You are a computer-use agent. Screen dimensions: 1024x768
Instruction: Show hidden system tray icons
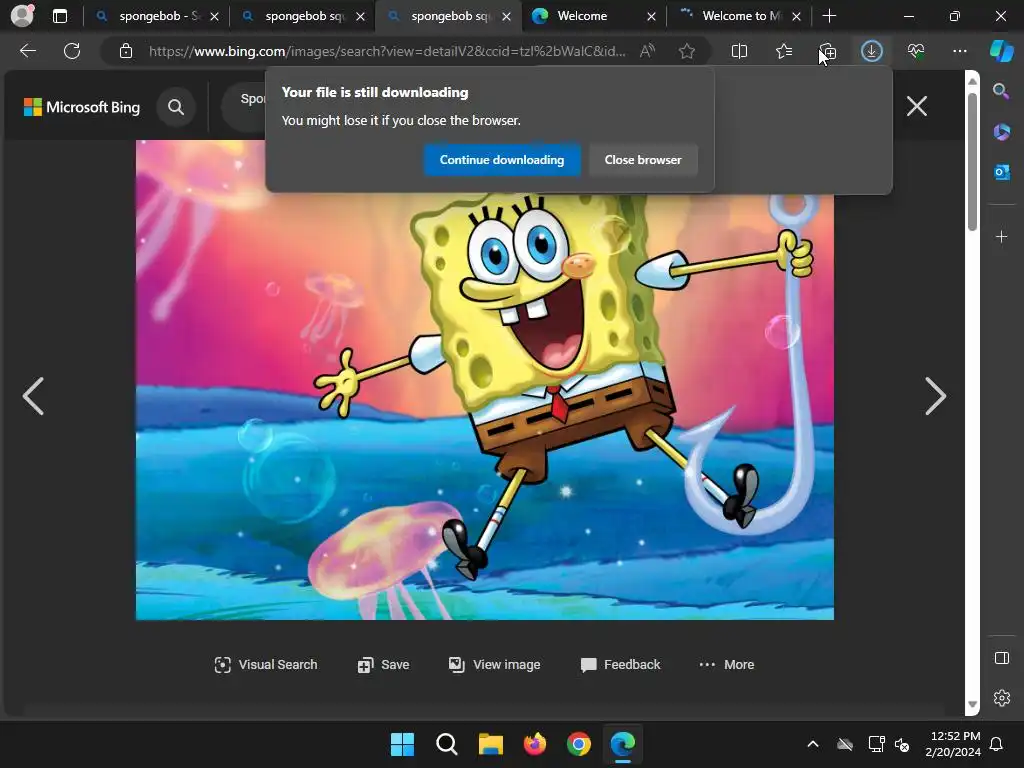[813, 744]
